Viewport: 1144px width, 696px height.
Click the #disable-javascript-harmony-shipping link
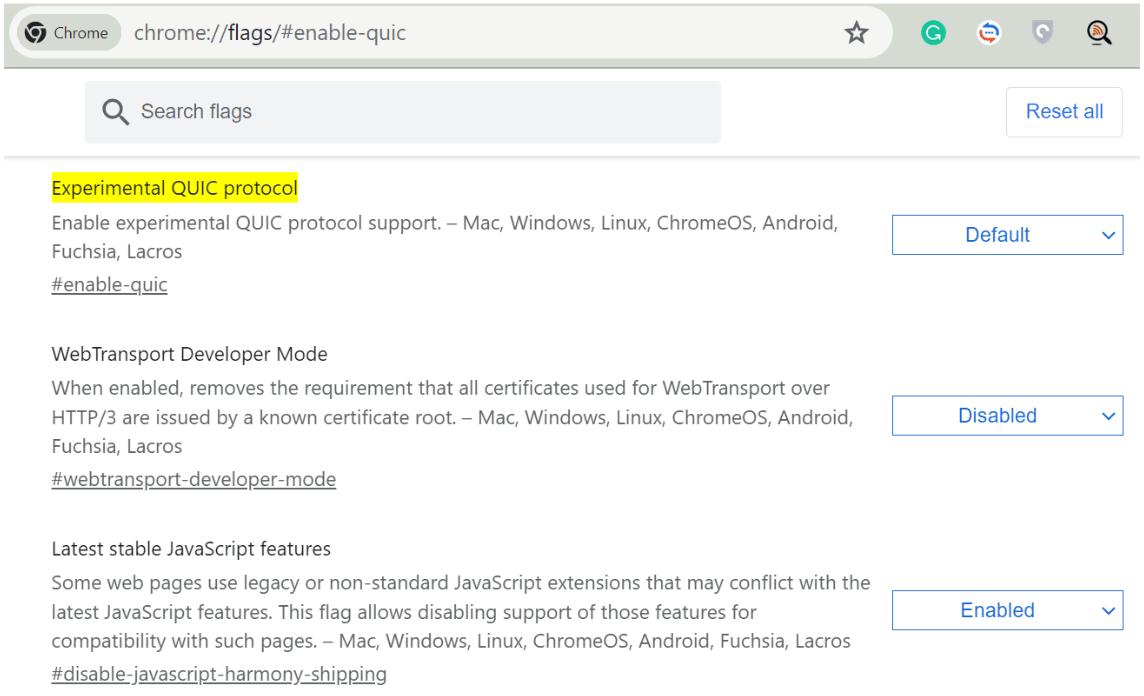(x=219, y=674)
